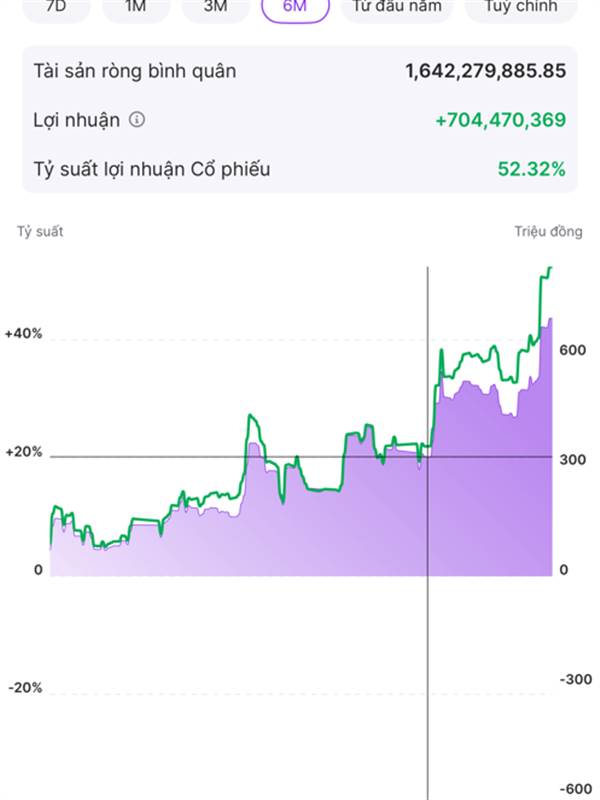
Task: Open the info icon beside Lợi nhuận
Action: point(136,120)
